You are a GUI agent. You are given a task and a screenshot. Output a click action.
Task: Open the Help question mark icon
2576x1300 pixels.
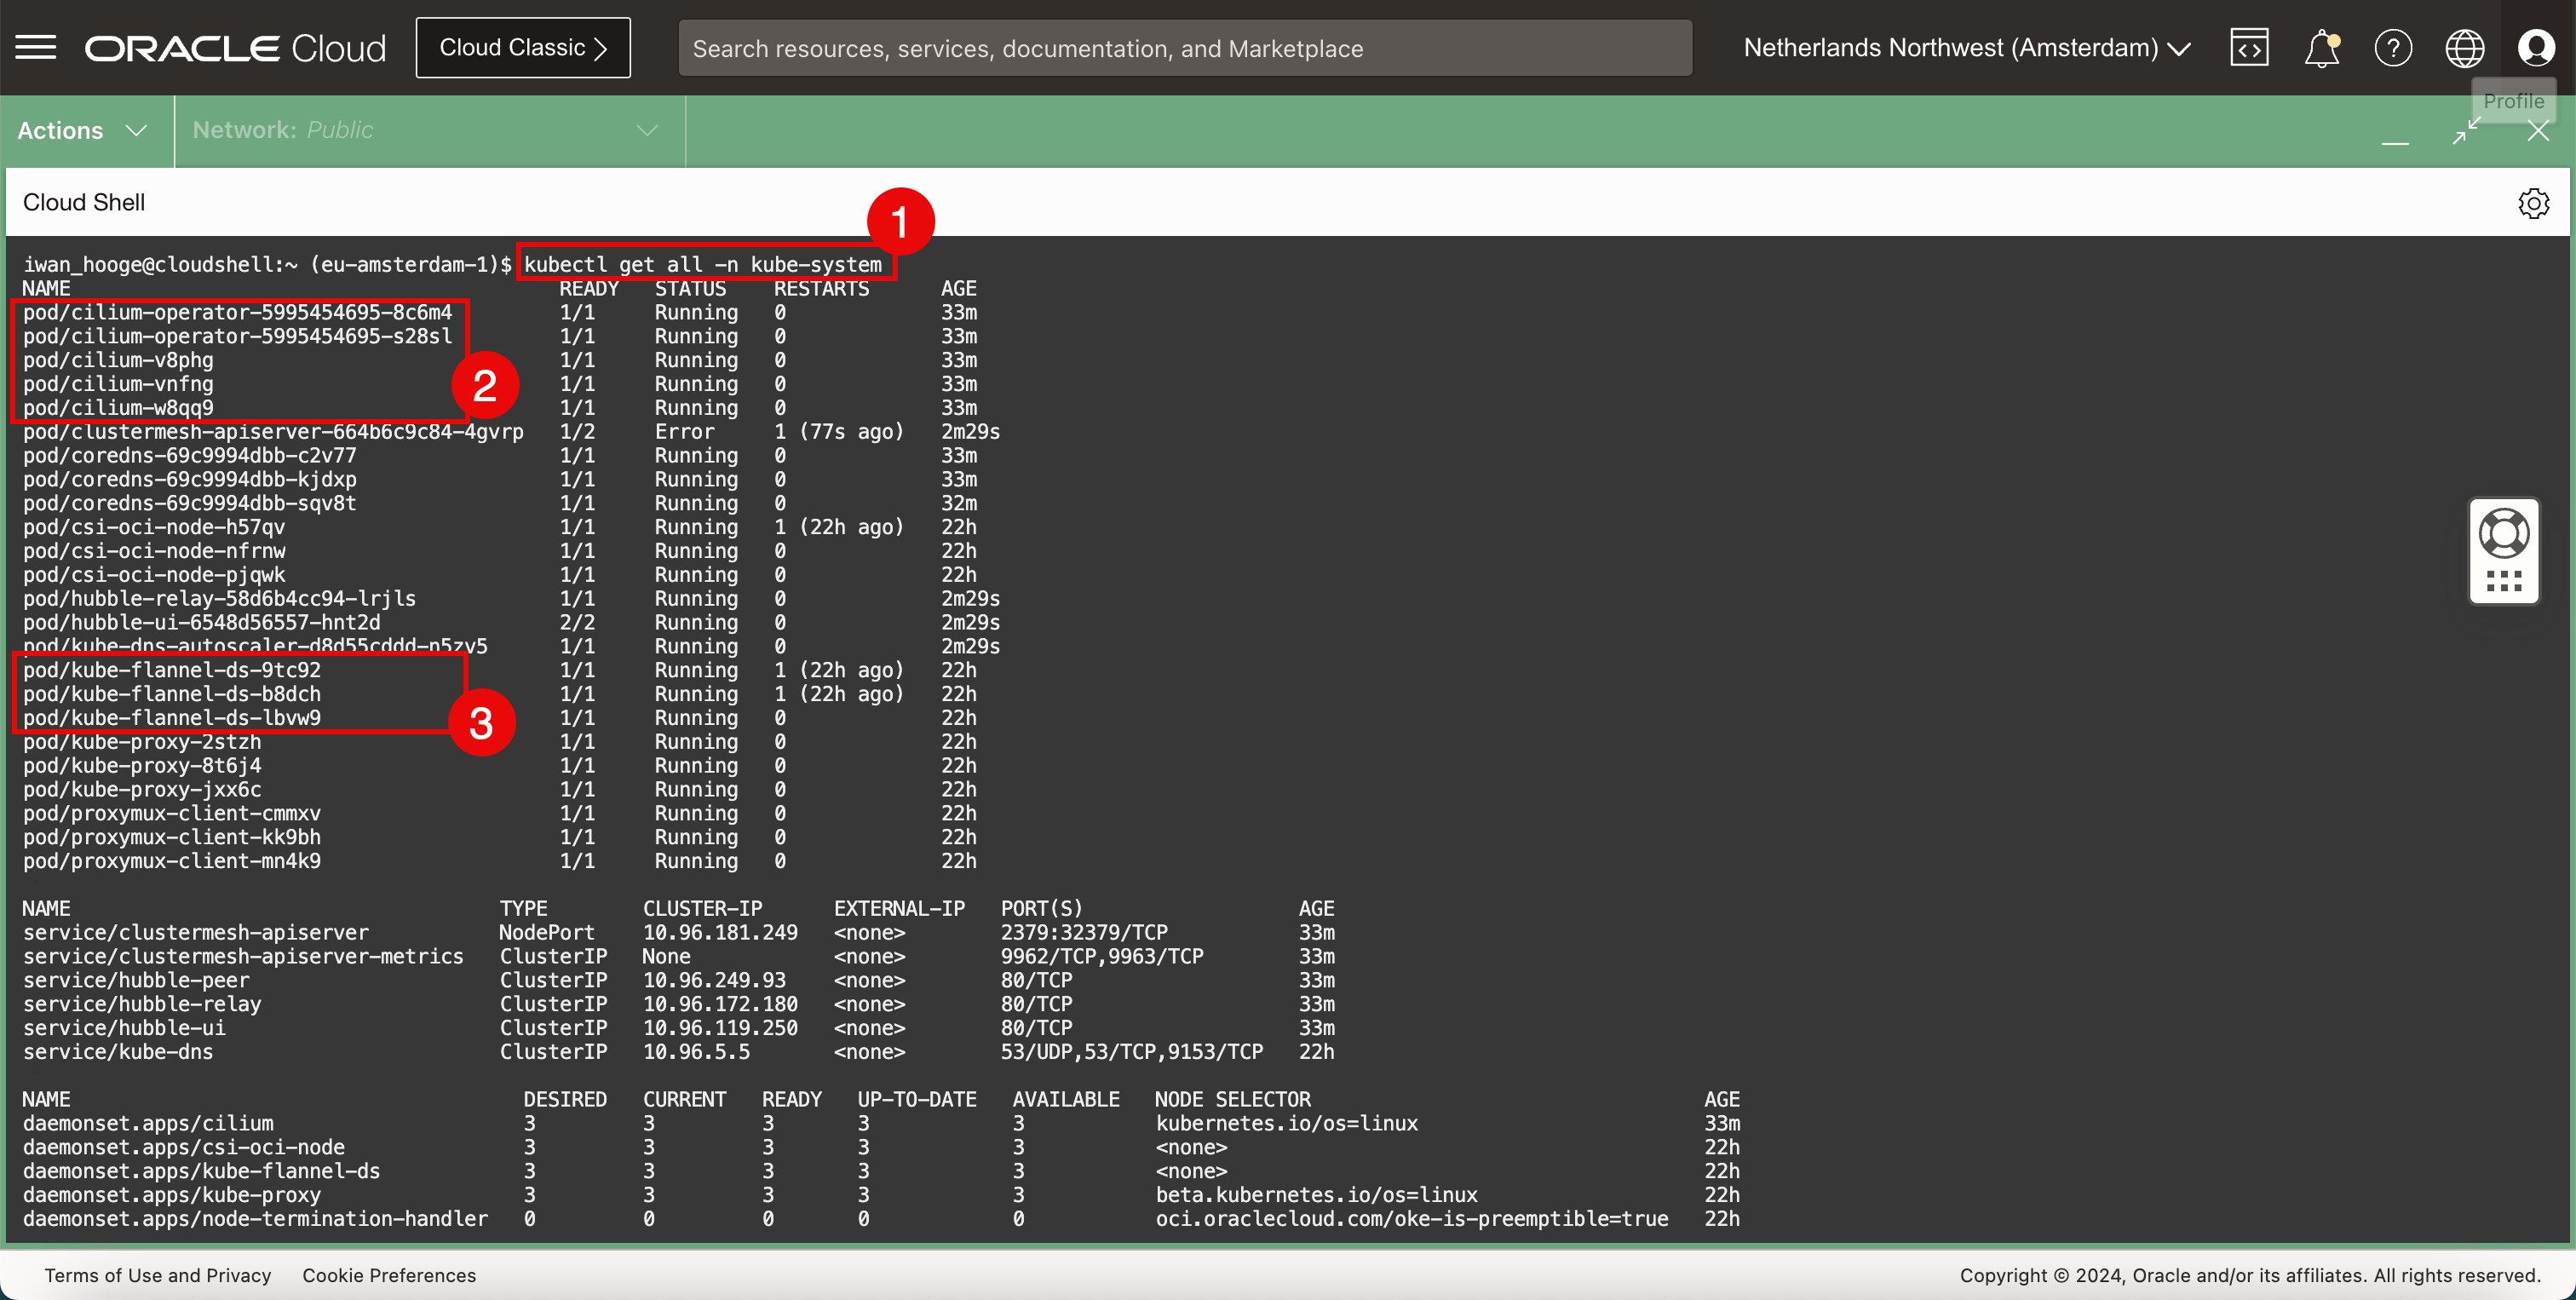[2393, 47]
